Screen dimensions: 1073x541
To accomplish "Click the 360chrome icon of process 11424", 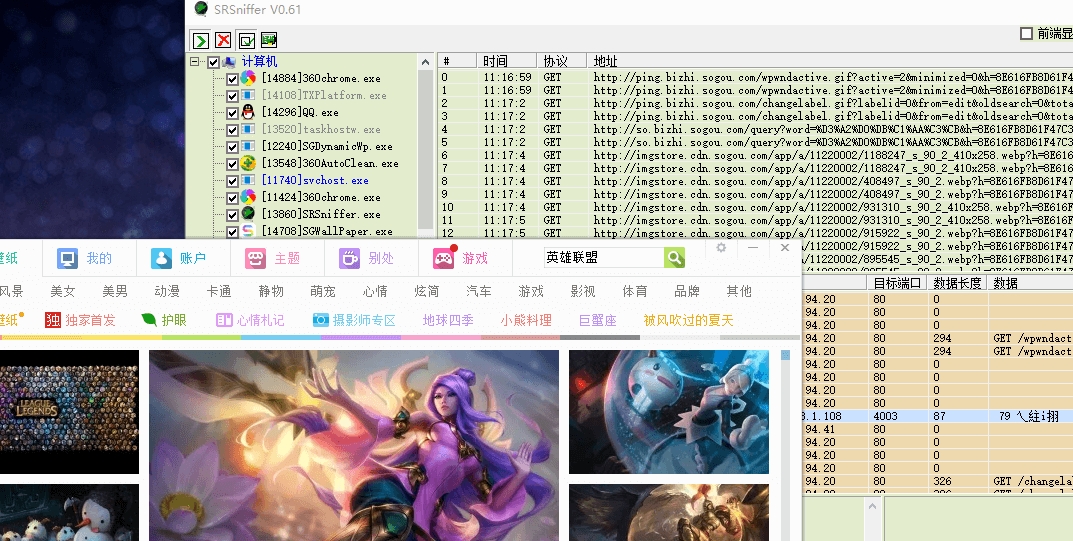I will click(x=248, y=197).
